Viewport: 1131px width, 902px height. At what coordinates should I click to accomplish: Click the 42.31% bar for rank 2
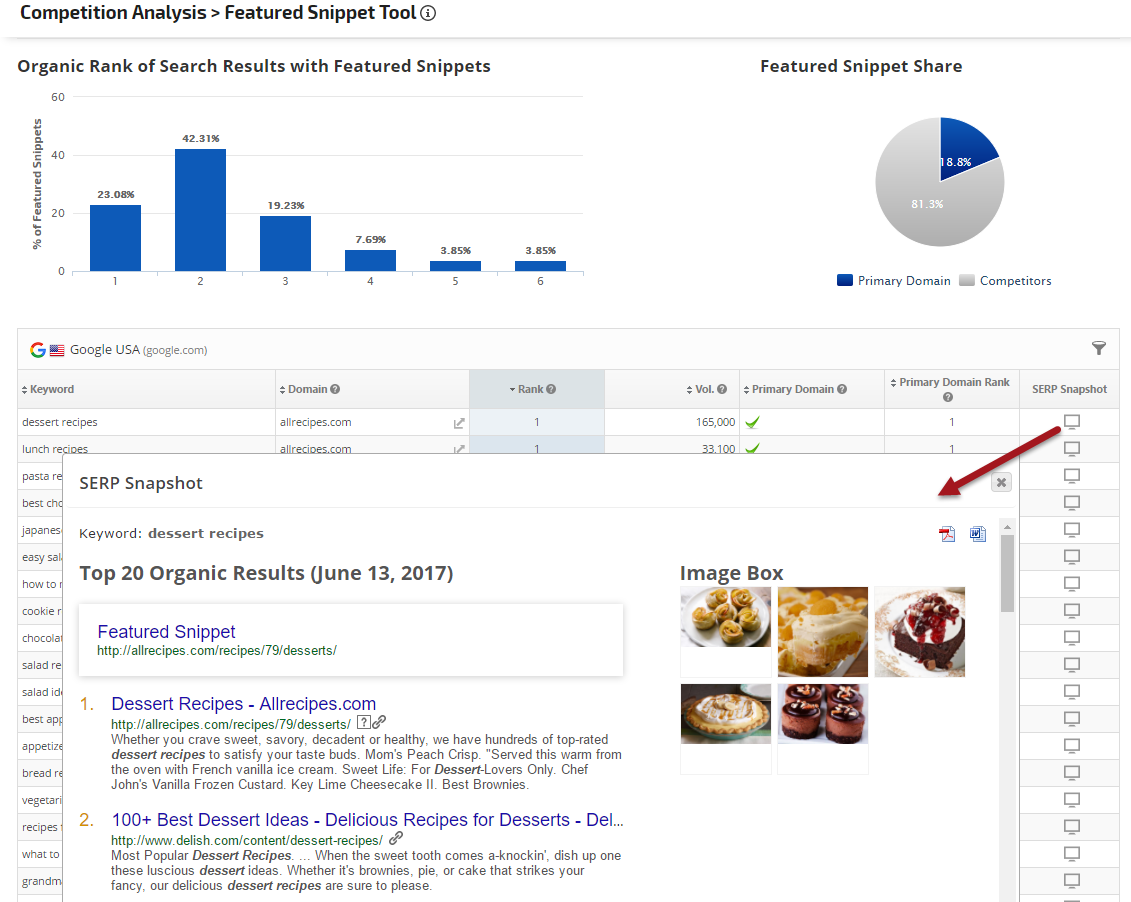[200, 210]
